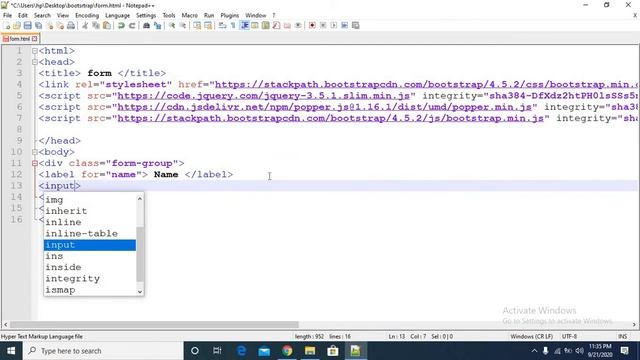Toggle the highlighted Indent Guide icon
This screenshot has width=640, height=360.
[244, 25]
